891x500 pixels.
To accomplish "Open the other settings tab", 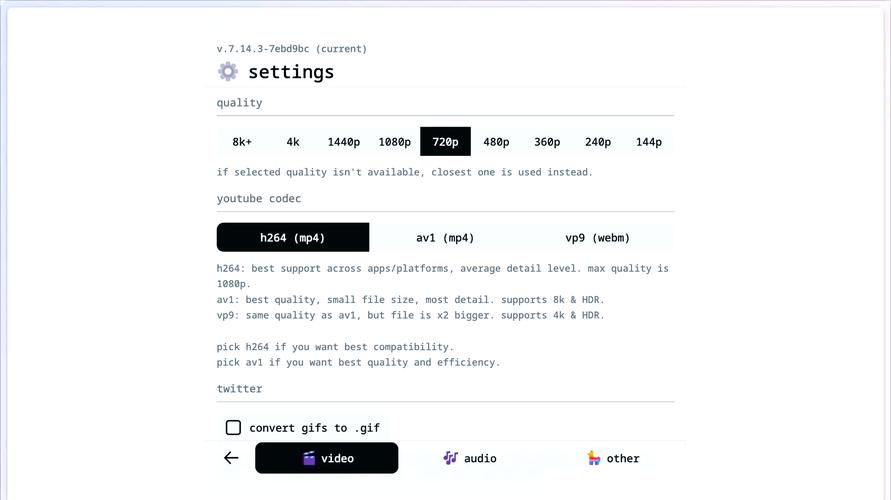I will point(613,458).
